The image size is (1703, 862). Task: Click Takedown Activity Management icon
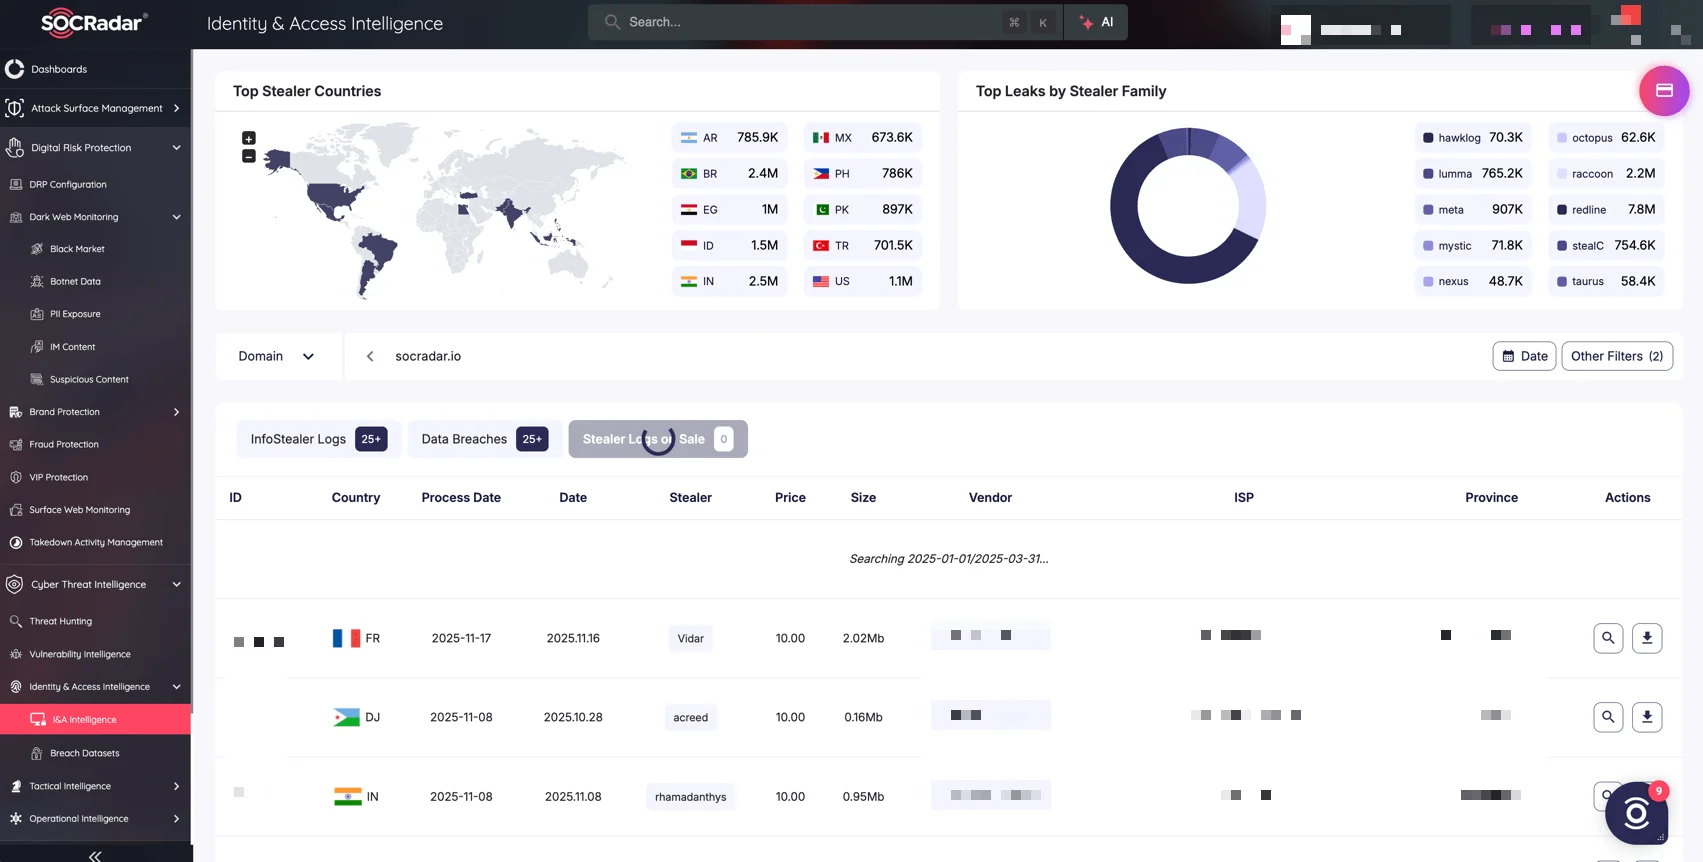[15, 542]
